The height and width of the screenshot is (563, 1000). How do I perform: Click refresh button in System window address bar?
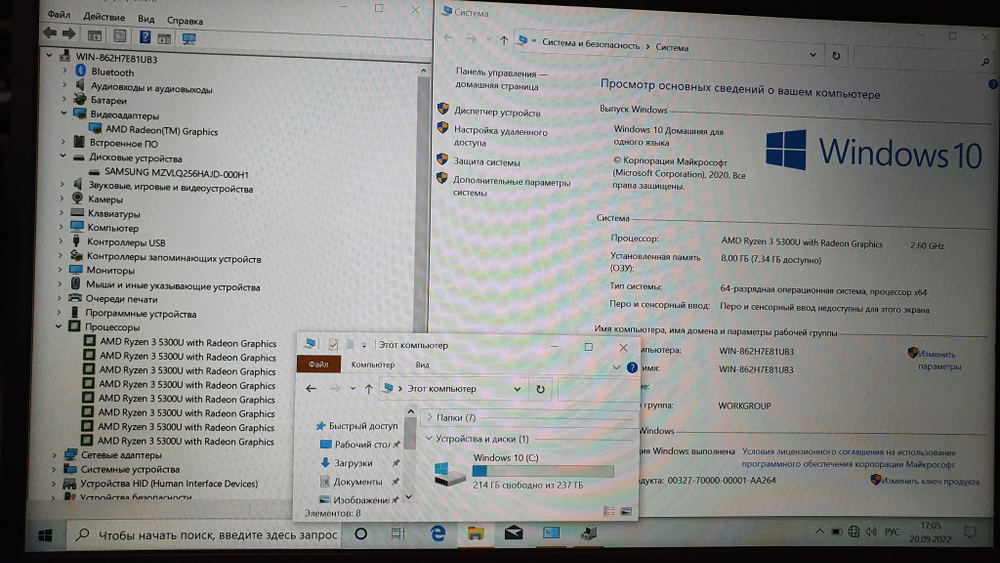click(x=836, y=55)
